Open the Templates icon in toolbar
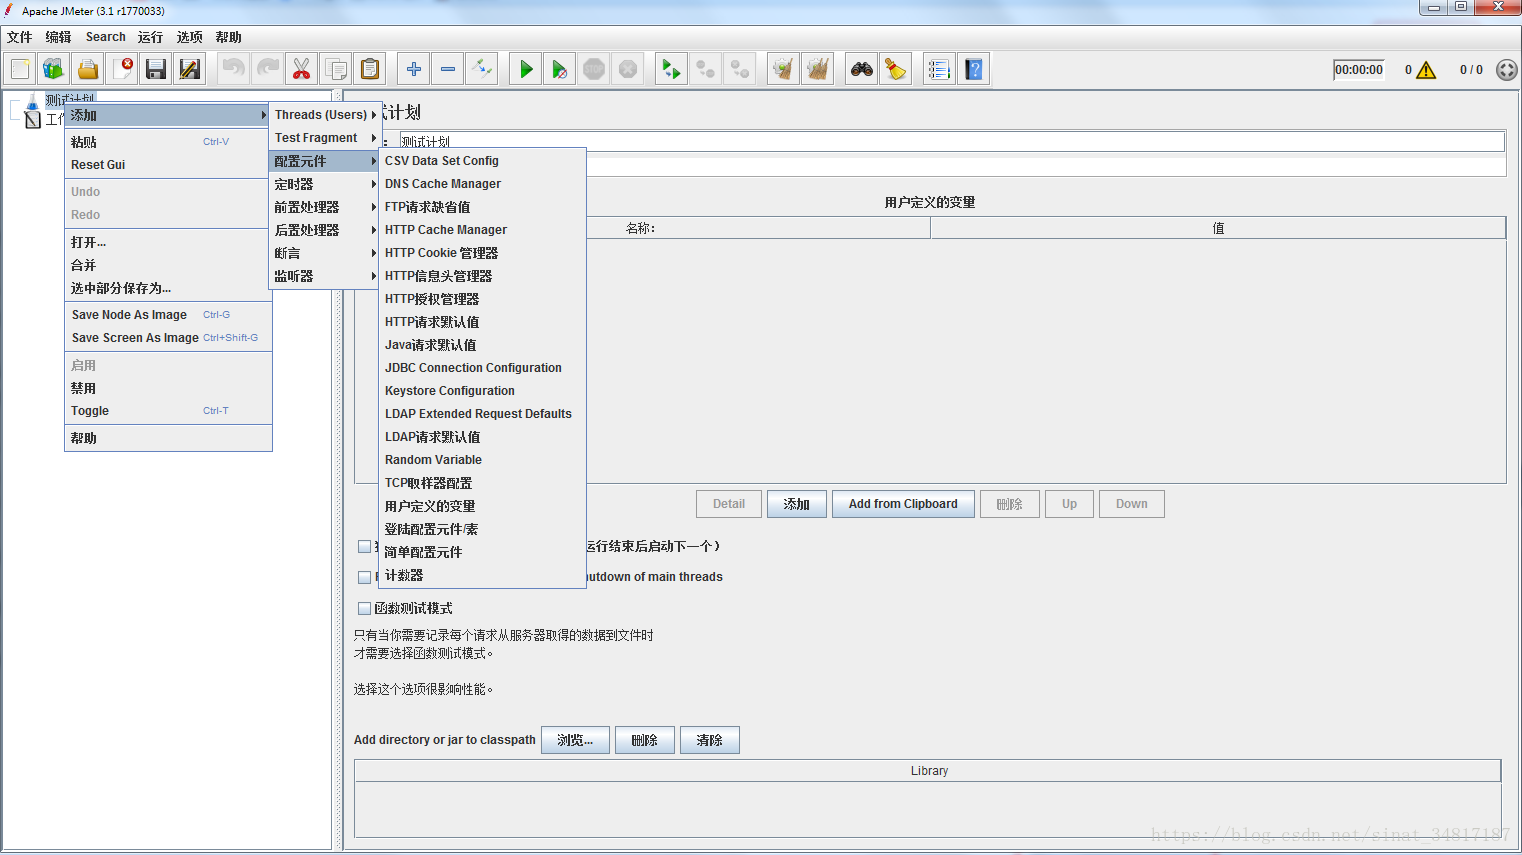The height and width of the screenshot is (855, 1522). 54,69
